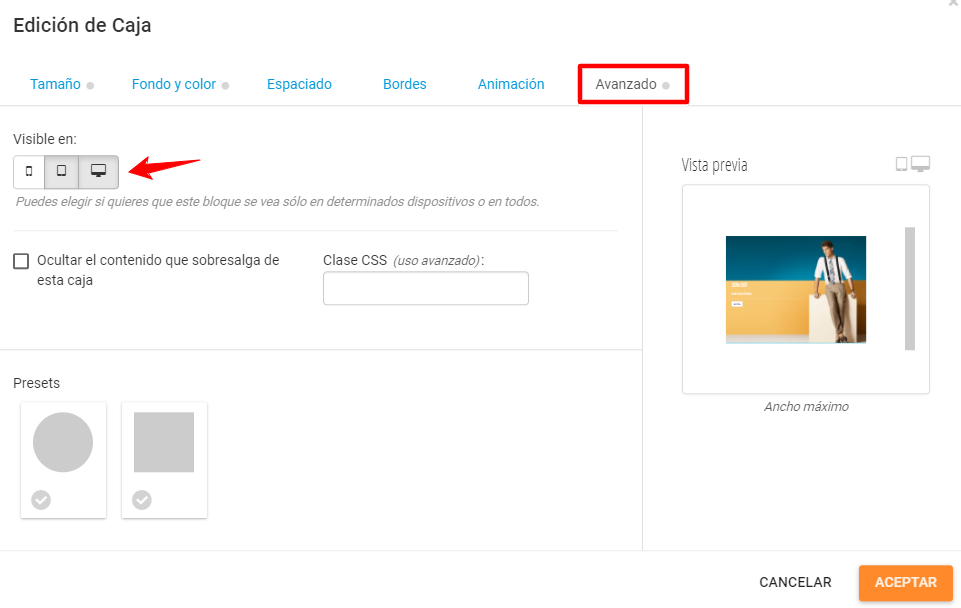Click the CANCELAR button
The image size is (961, 608).
coord(795,582)
